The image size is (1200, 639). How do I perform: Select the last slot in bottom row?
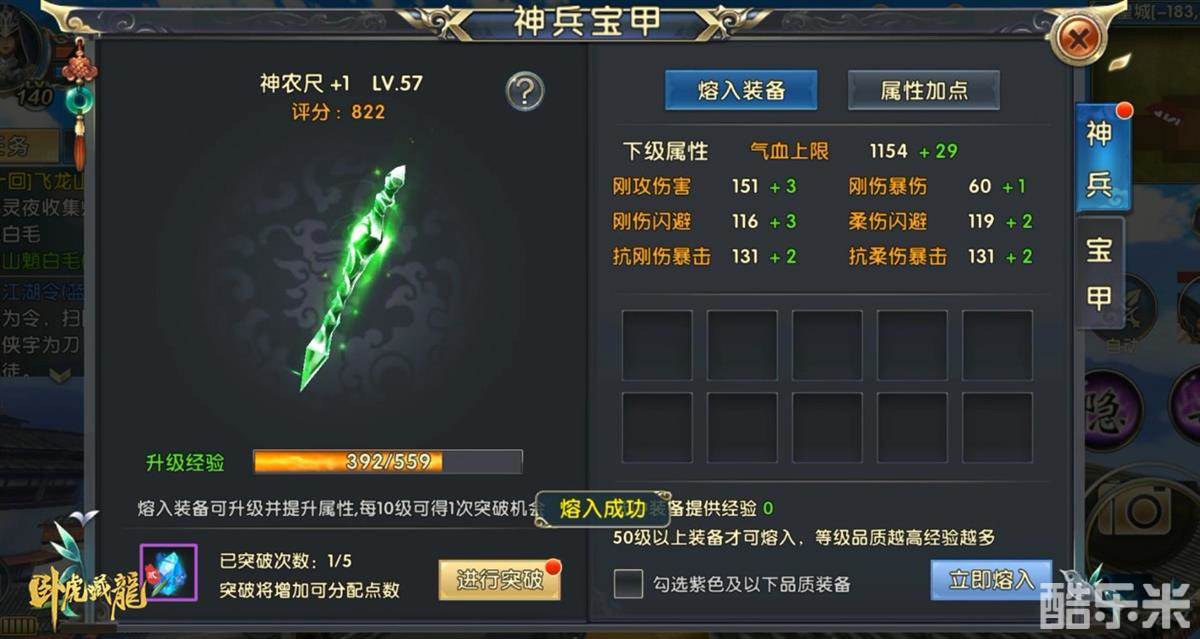click(x=997, y=427)
